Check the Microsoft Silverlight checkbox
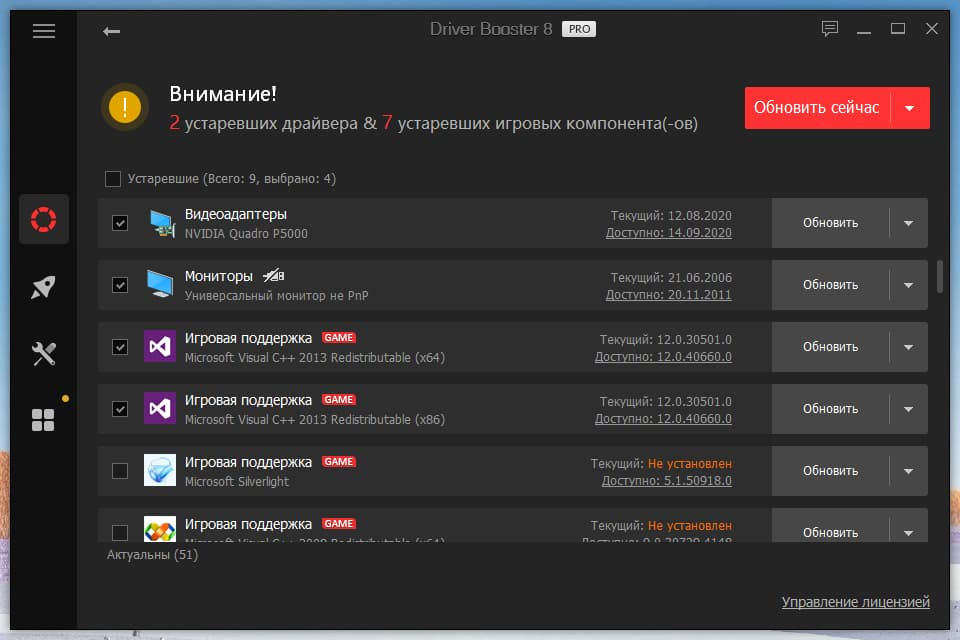 tap(120, 471)
